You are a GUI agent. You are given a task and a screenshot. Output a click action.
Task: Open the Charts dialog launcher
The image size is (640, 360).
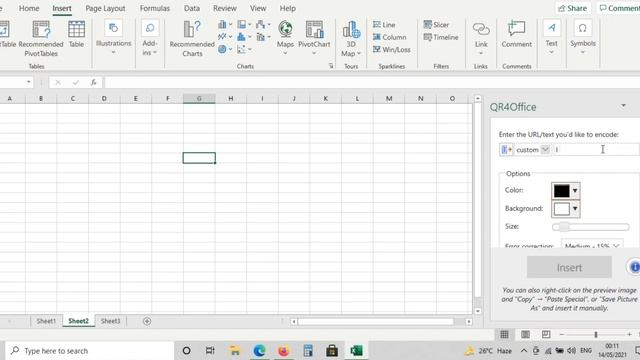point(331,66)
